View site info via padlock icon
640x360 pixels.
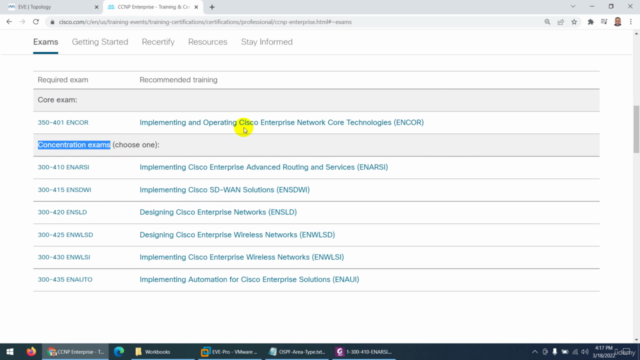tap(52, 22)
